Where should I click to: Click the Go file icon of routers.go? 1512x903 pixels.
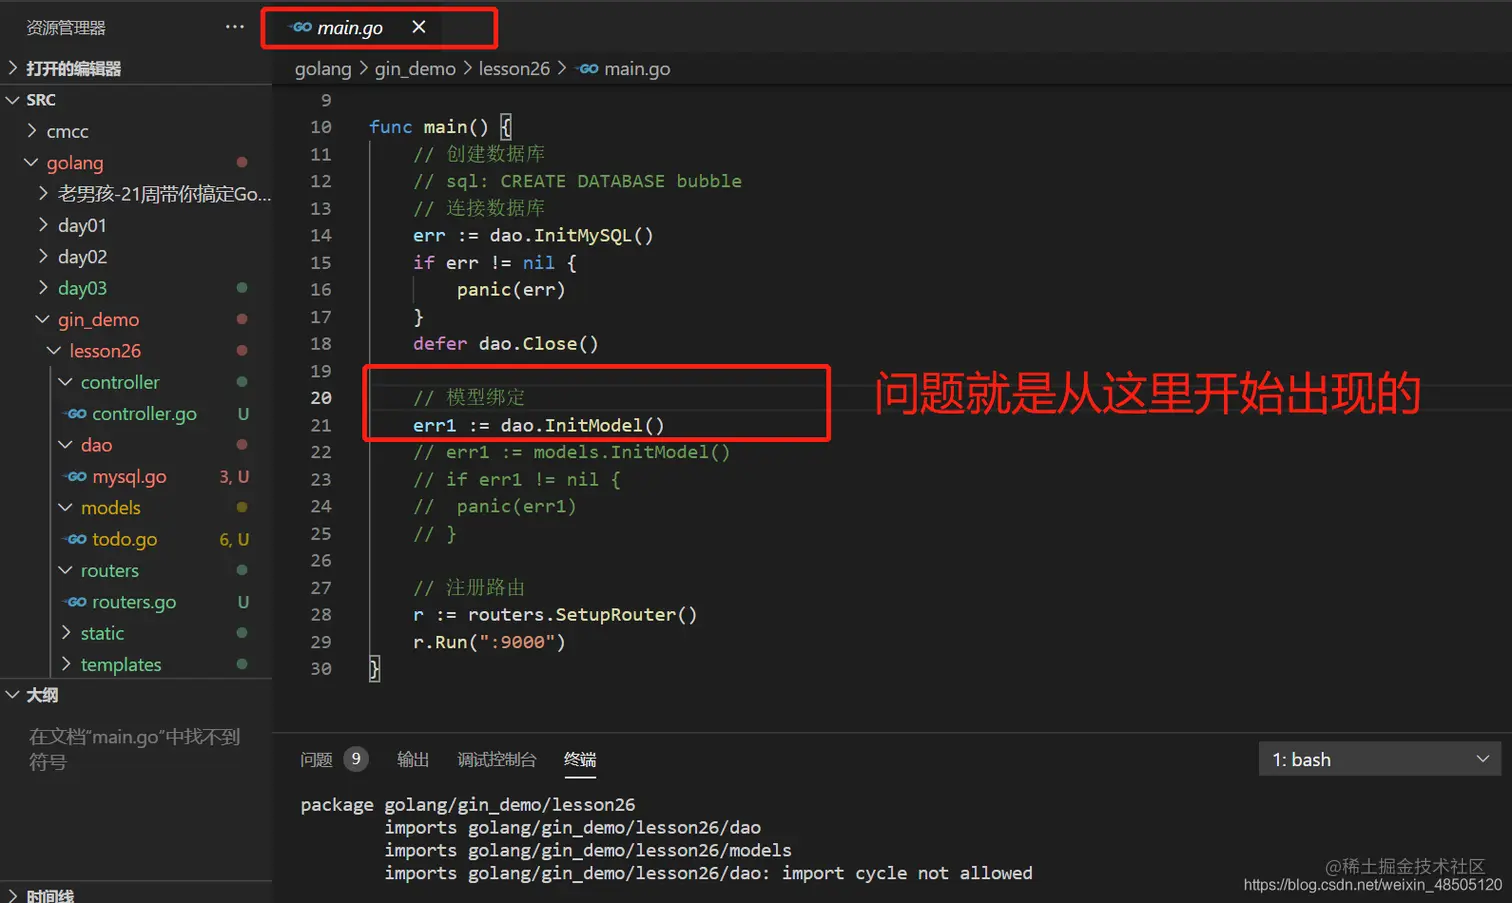click(76, 602)
